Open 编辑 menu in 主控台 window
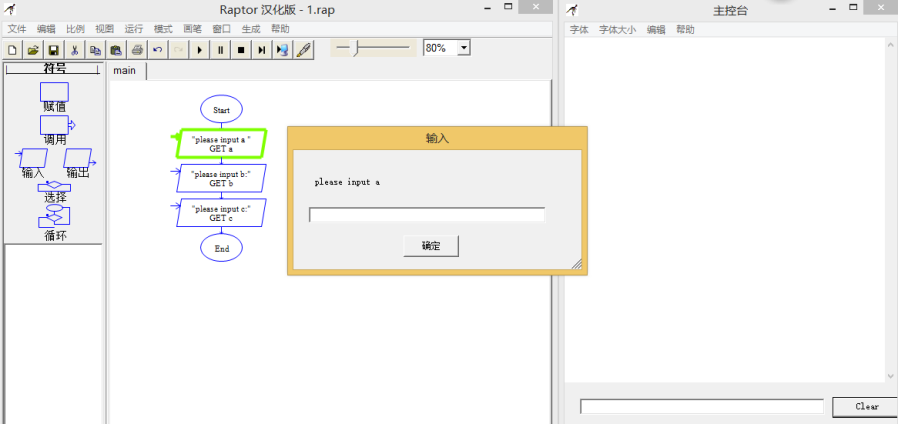 click(656, 30)
